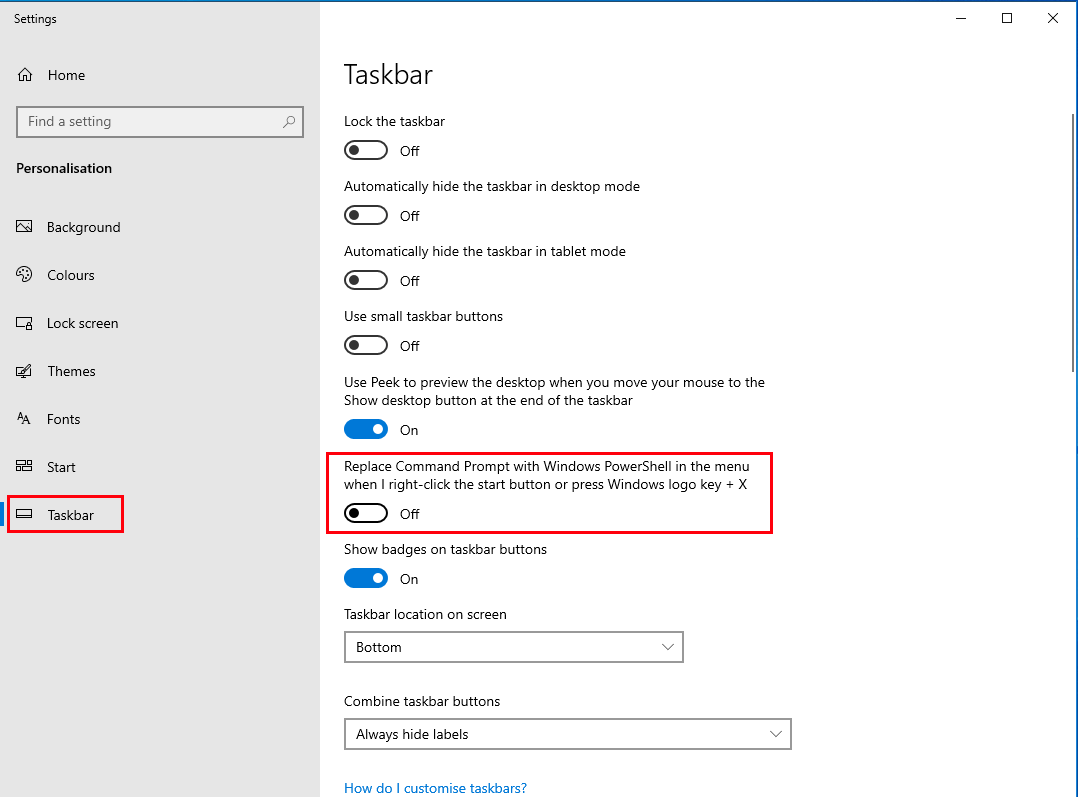Open the Combine taskbar buttons dropdown
Screen dimensions: 1078x797
coord(568,734)
